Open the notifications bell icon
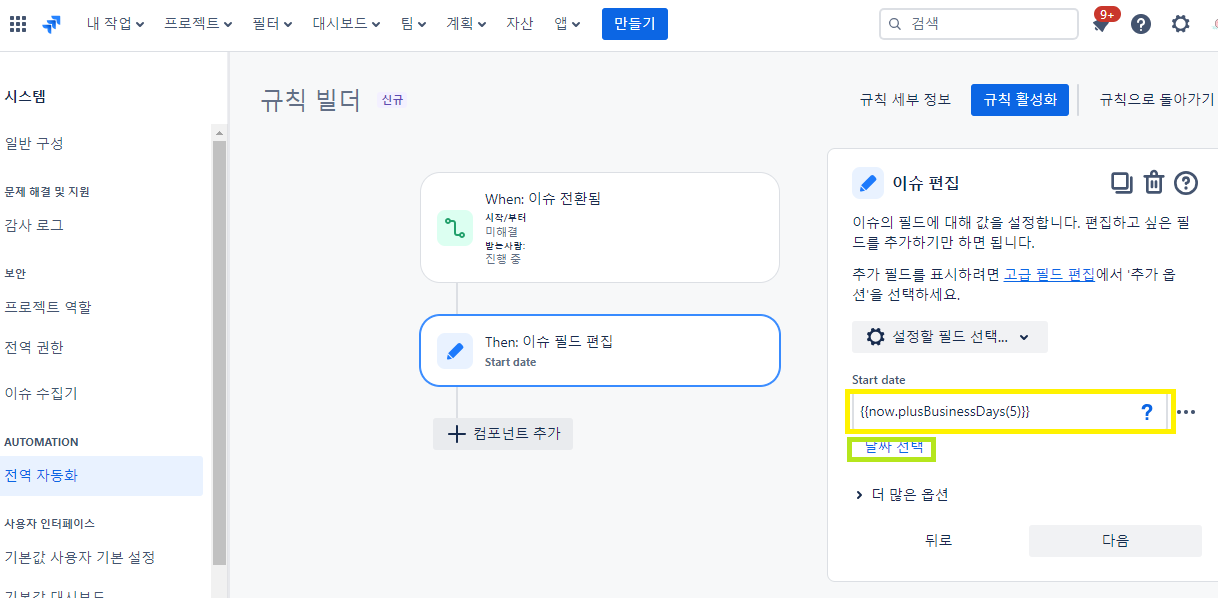 pos(1101,24)
